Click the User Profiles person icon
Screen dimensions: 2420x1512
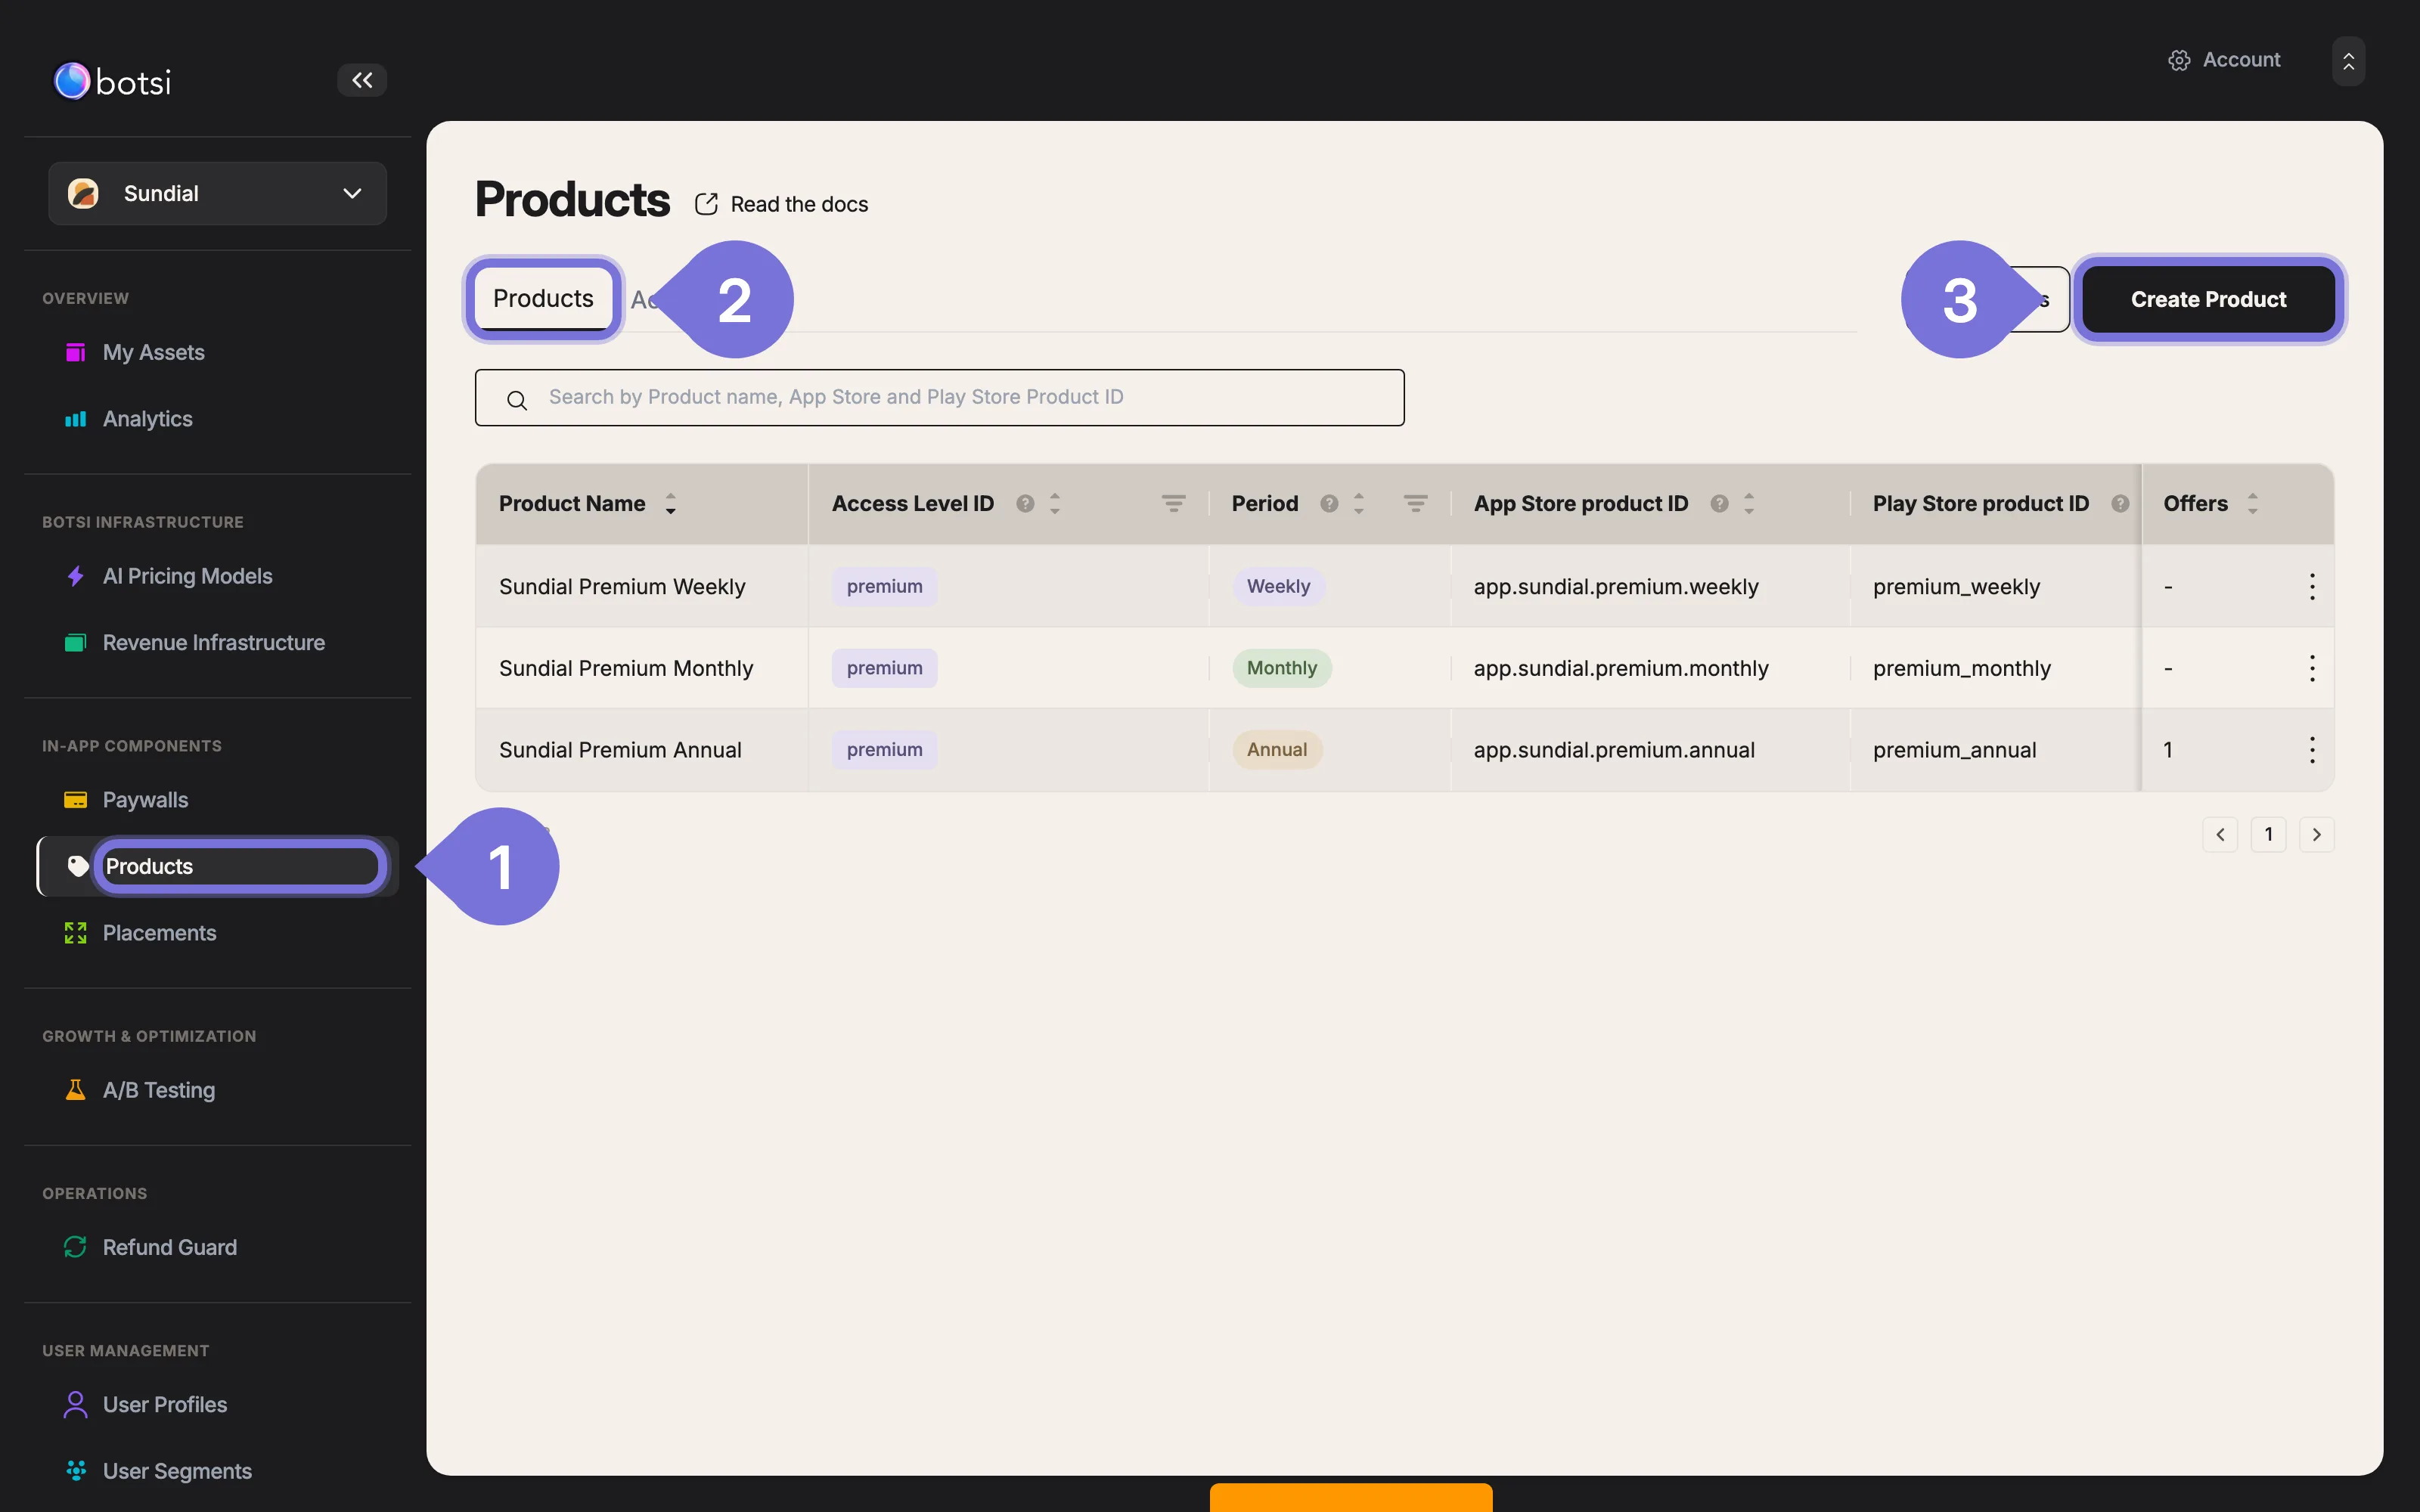(75, 1404)
